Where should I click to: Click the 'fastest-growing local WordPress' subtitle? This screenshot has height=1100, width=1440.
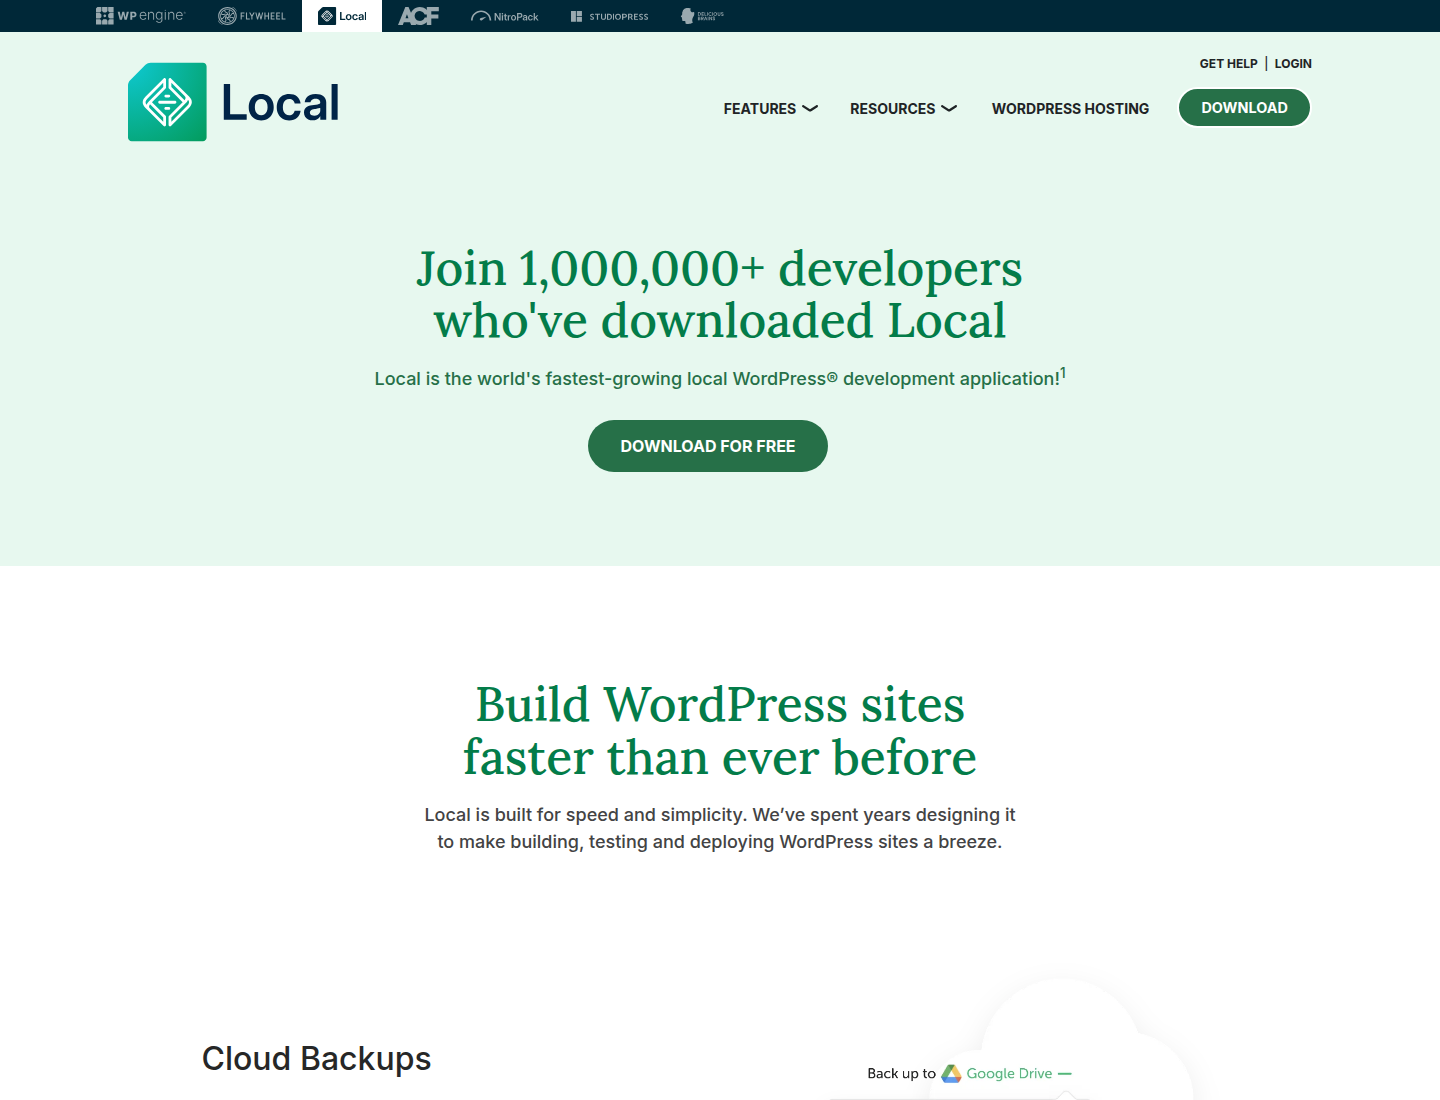click(720, 378)
